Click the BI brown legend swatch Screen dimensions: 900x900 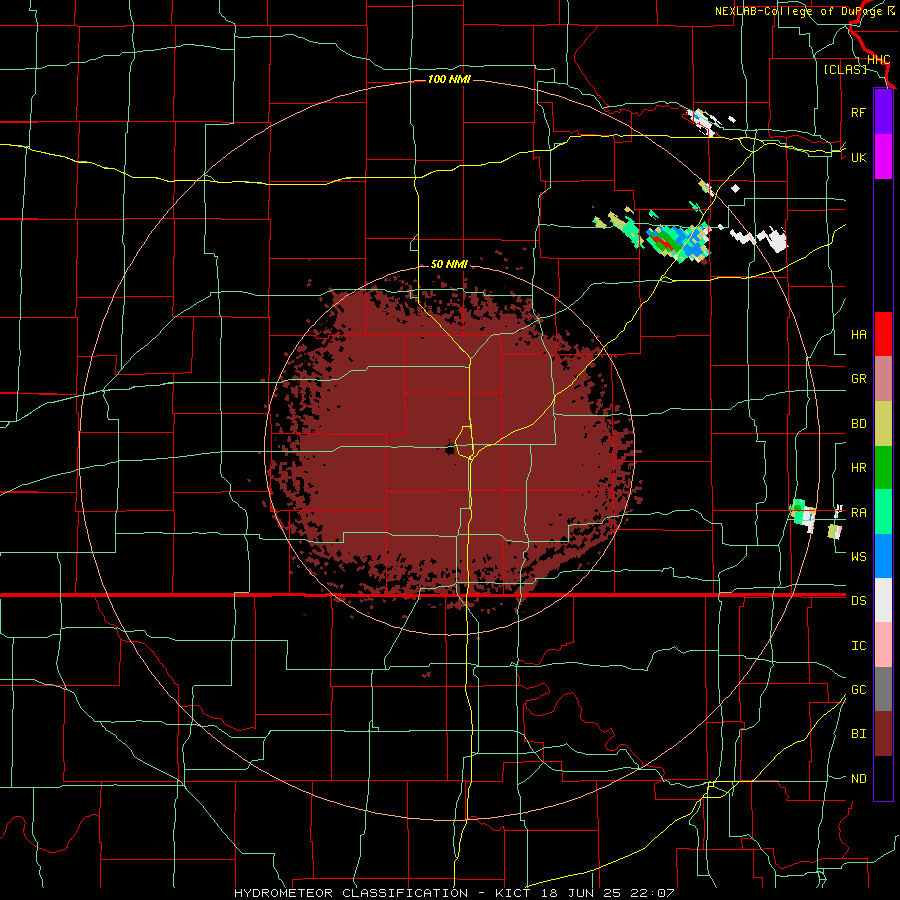(883, 734)
